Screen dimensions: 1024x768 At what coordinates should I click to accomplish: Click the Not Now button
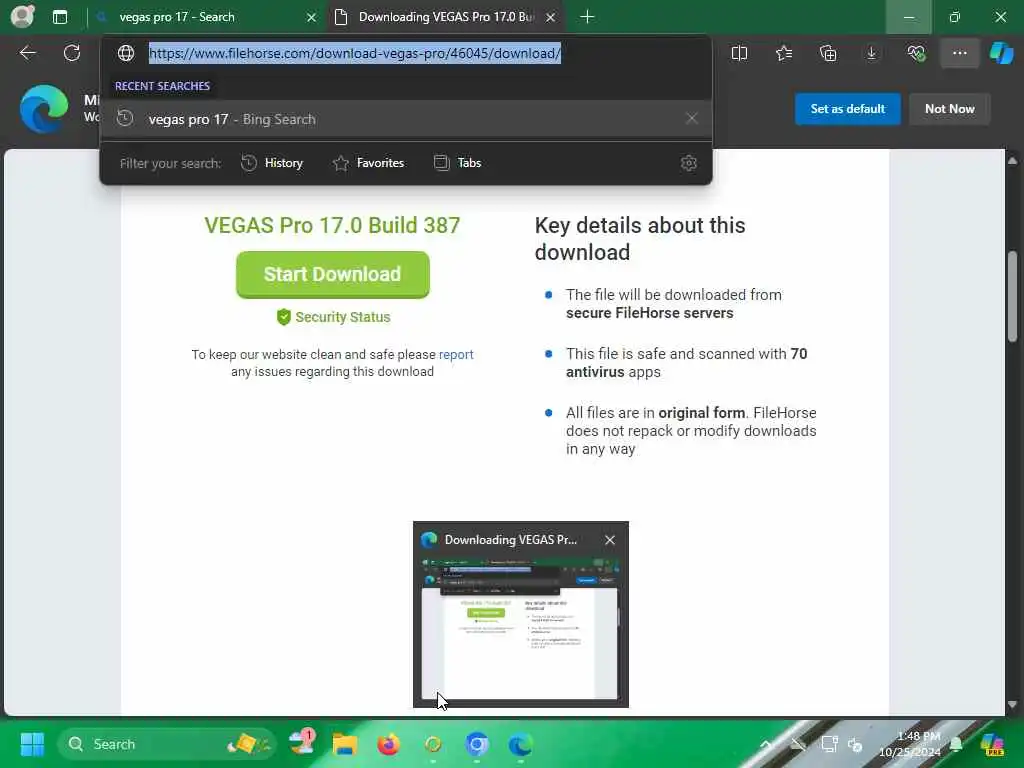coord(950,108)
